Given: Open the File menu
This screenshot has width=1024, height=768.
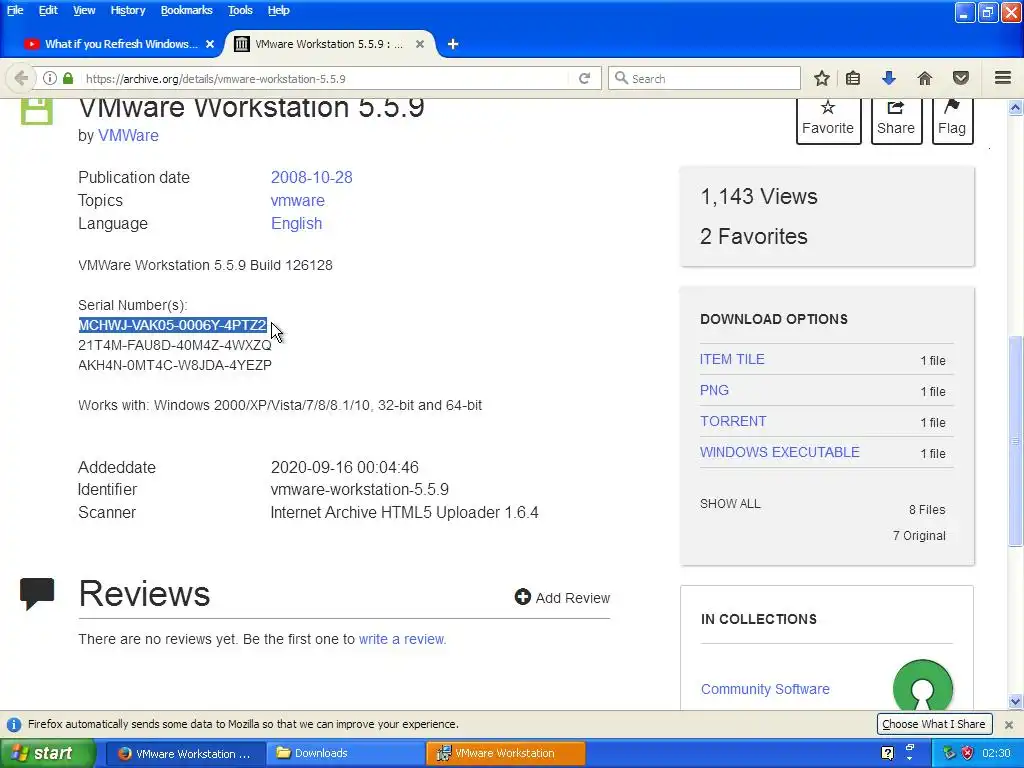Looking at the screenshot, I should 15,10.
